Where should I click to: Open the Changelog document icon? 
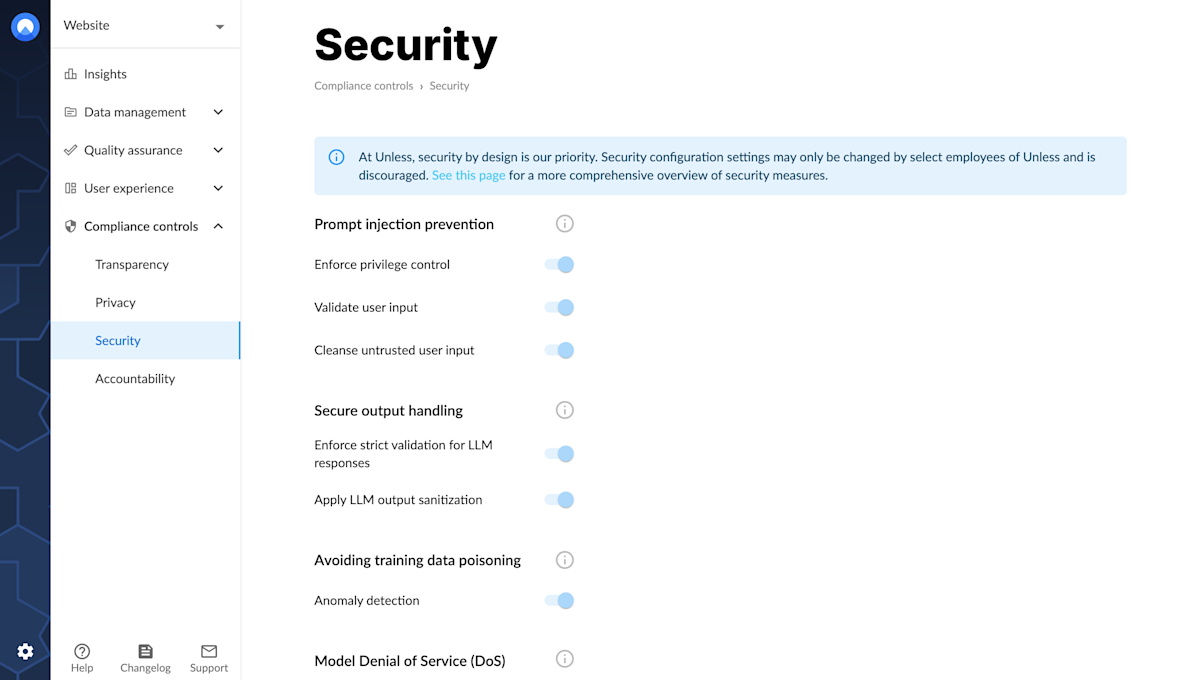(145, 651)
